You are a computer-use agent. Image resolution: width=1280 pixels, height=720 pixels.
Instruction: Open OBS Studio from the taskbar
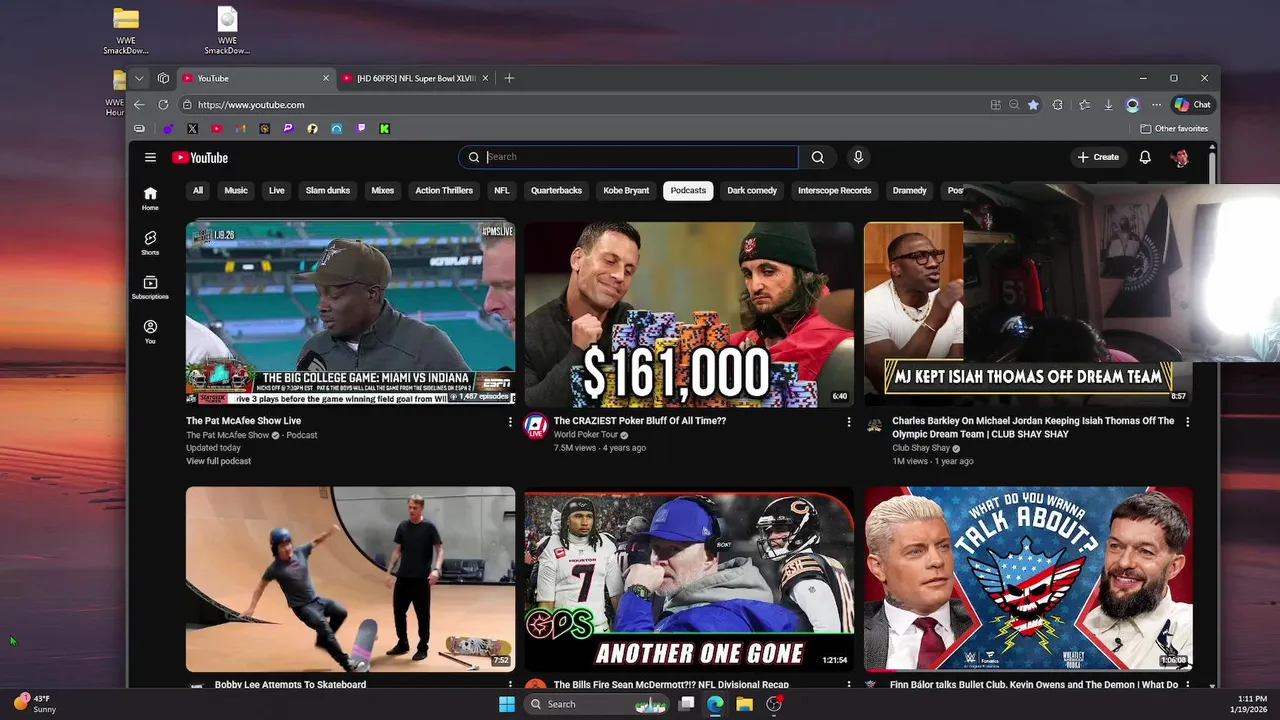click(774, 704)
